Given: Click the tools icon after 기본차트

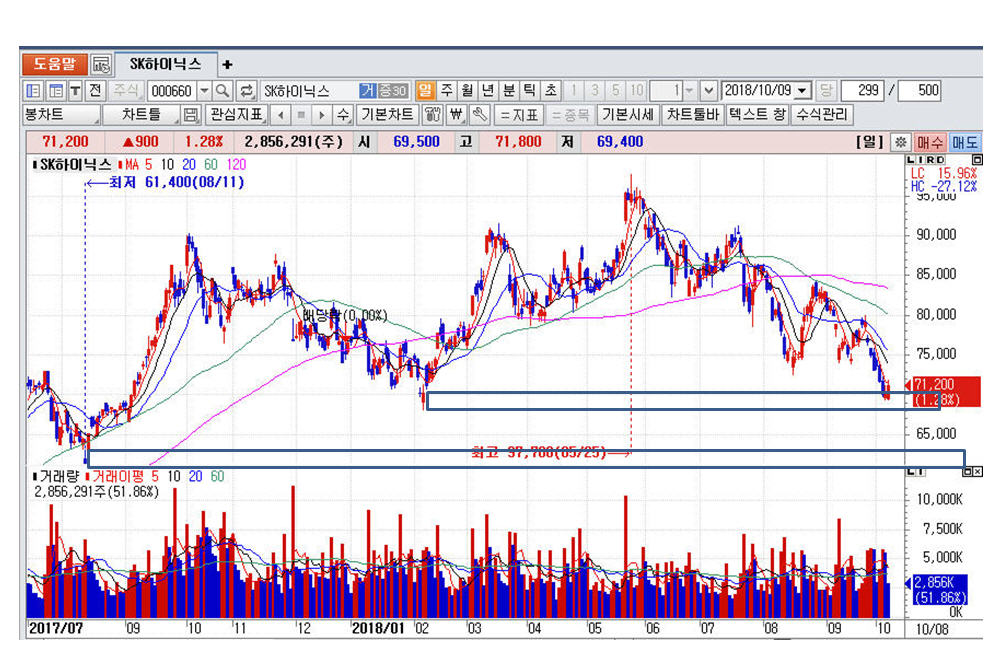Looking at the screenshot, I should click(x=433, y=114).
